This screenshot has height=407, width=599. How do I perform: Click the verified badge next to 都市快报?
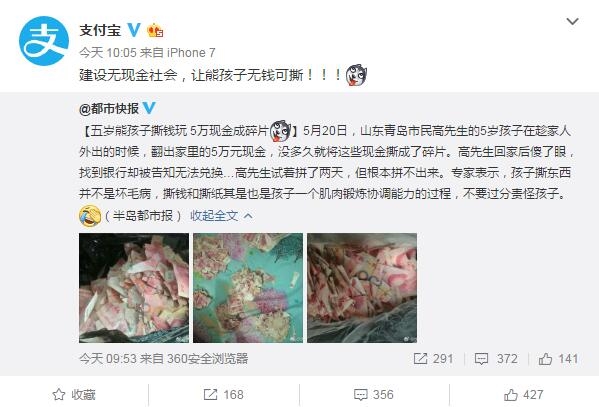coord(149,108)
